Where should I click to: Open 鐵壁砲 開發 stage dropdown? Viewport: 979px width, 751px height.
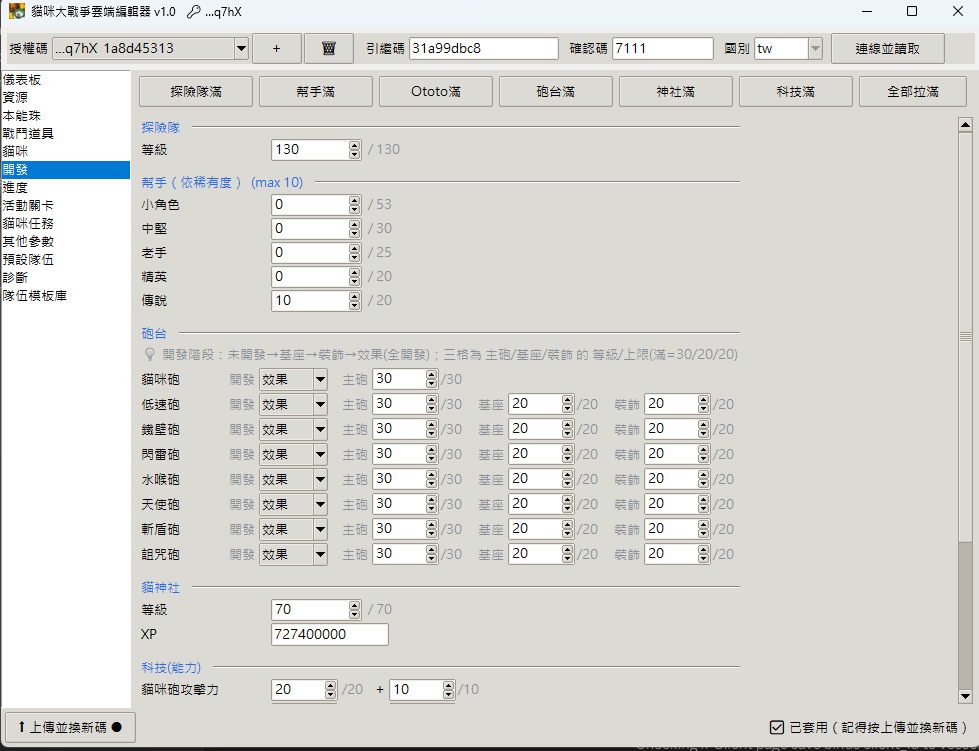pyautogui.click(x=293, y=429)
